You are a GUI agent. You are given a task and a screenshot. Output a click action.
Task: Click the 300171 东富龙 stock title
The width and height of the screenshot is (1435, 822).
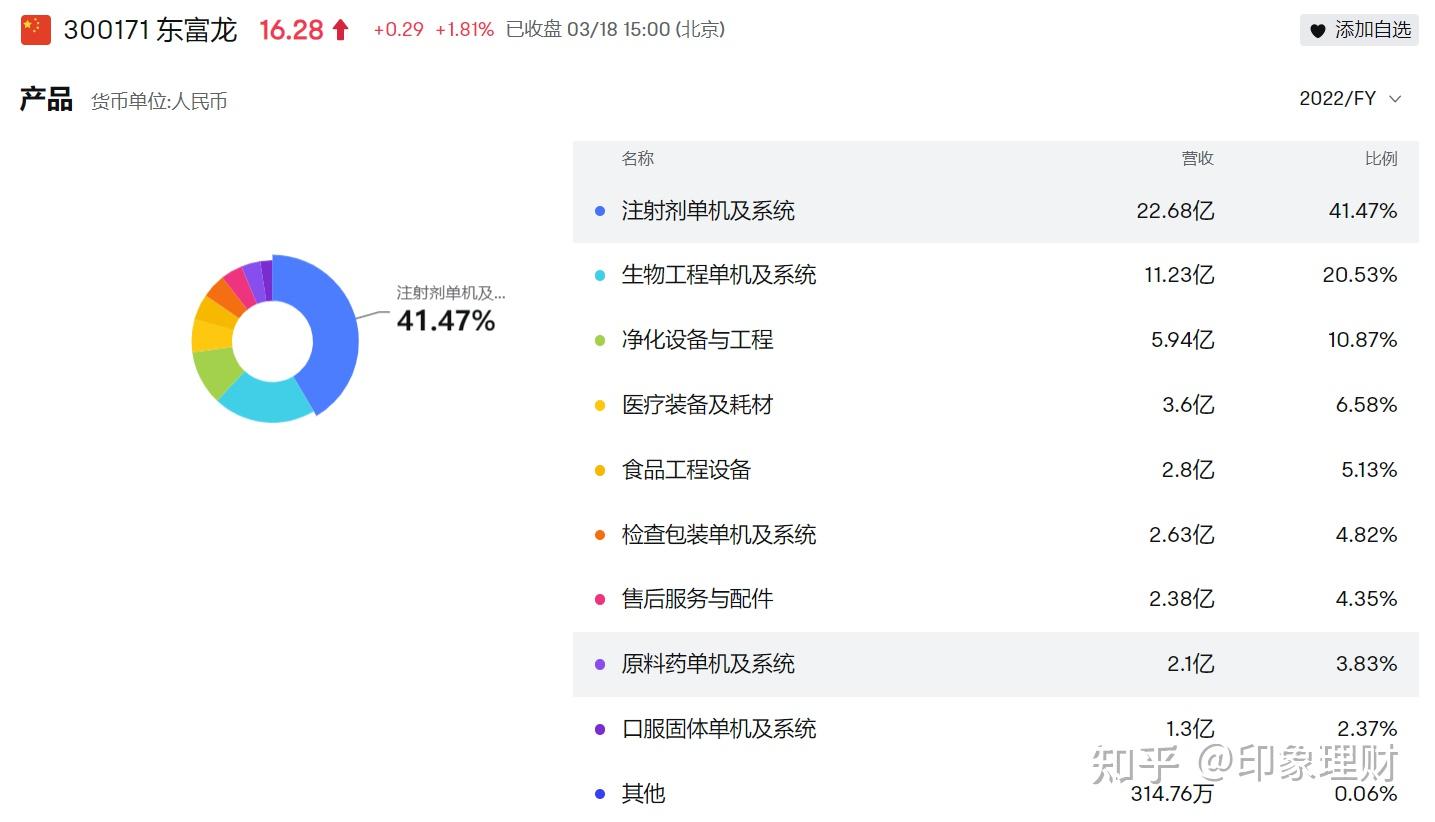(x=150, y=30)
